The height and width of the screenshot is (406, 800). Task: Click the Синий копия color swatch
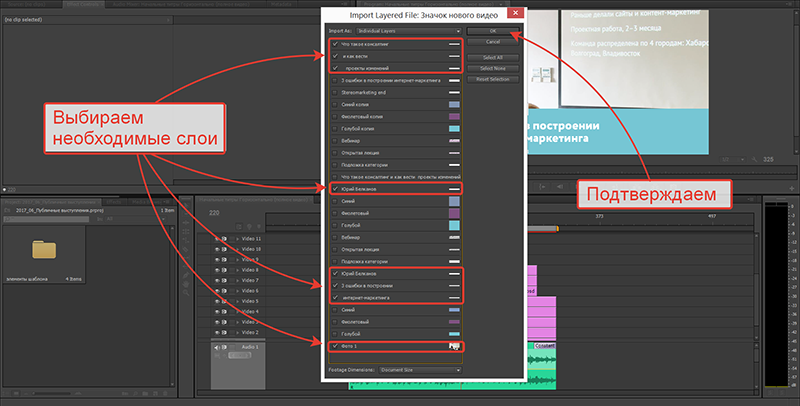(454, 104)
